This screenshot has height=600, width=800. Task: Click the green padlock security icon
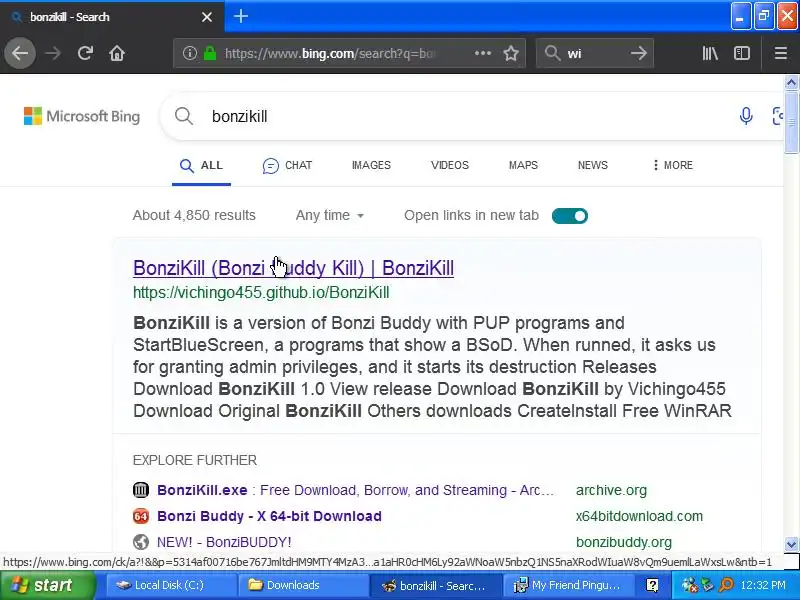(210, 53)
